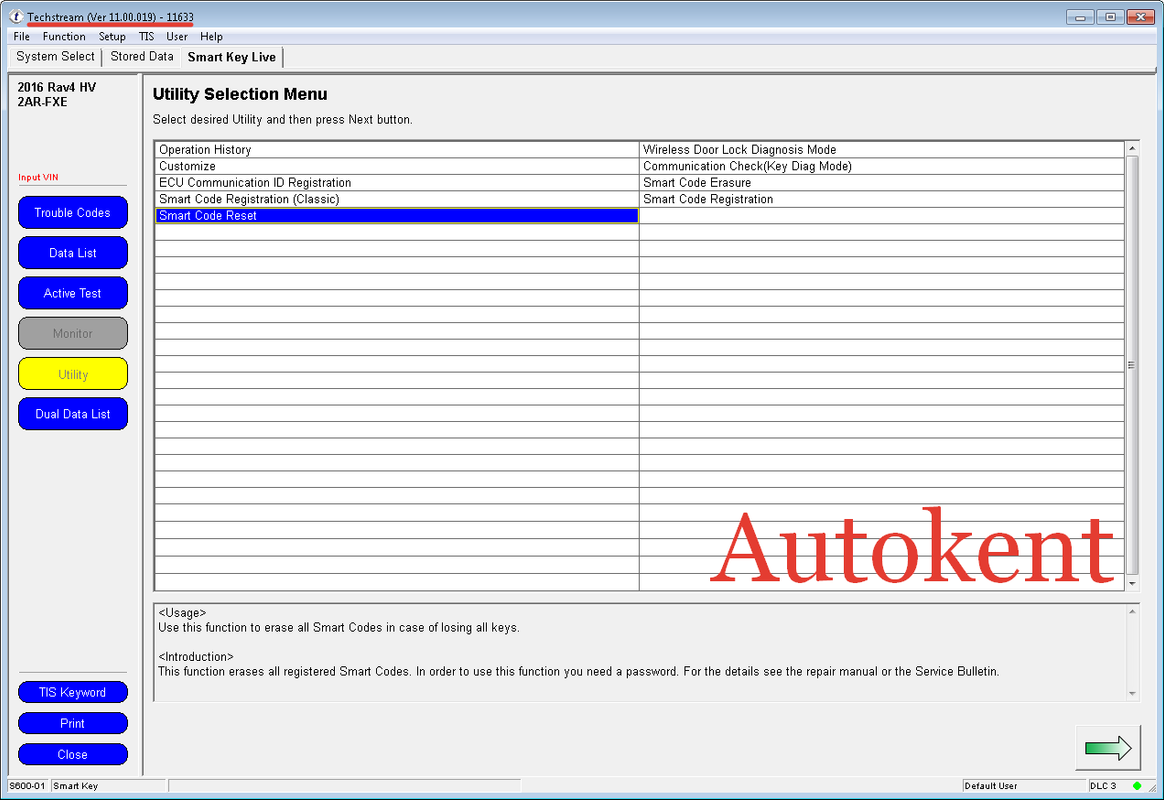Viewport: 1164px width, 800px height.
Task: Click the 2016 Rav4 HV vehicle label
Action: coord(56,88)
